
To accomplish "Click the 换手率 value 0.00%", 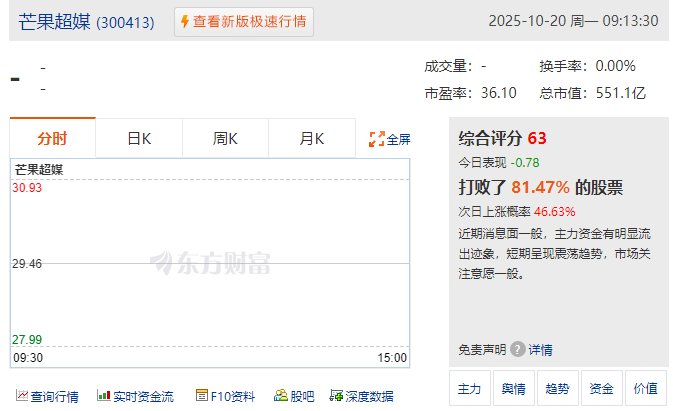I will pyautogui.click(x=615, y=66).
